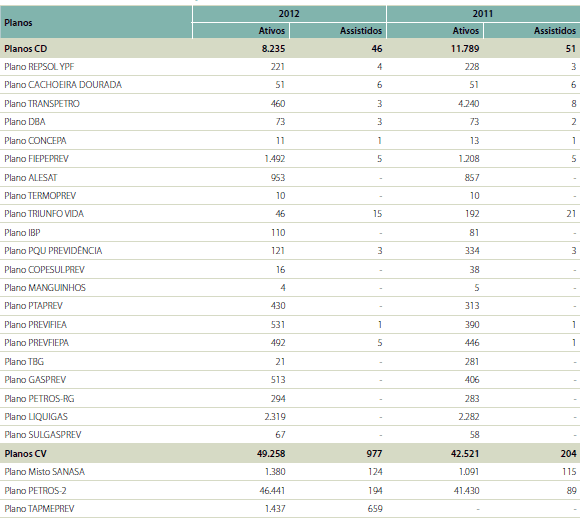
Task: Click the Planos CV value 42.521
Action: [x=465, y=454]
